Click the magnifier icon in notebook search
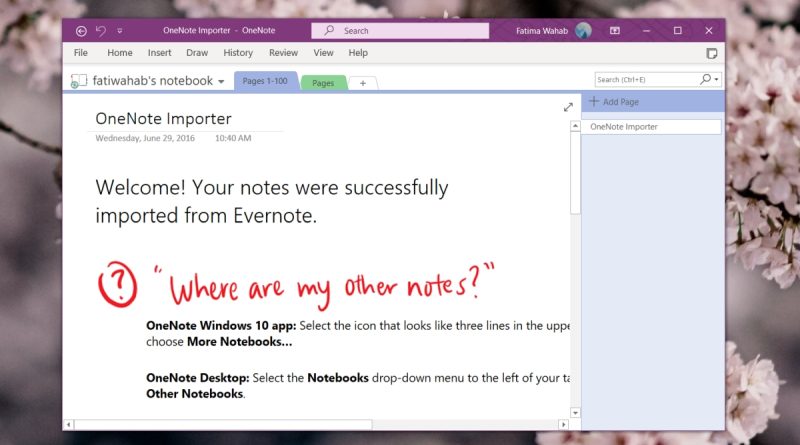 point(705,79)
